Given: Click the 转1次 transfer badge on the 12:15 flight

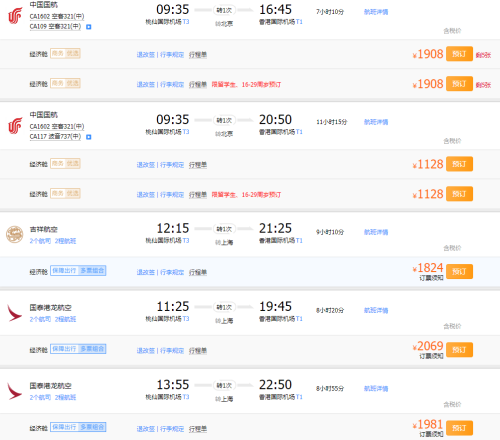Looking at the screenshot, I should tap(224, 229).
